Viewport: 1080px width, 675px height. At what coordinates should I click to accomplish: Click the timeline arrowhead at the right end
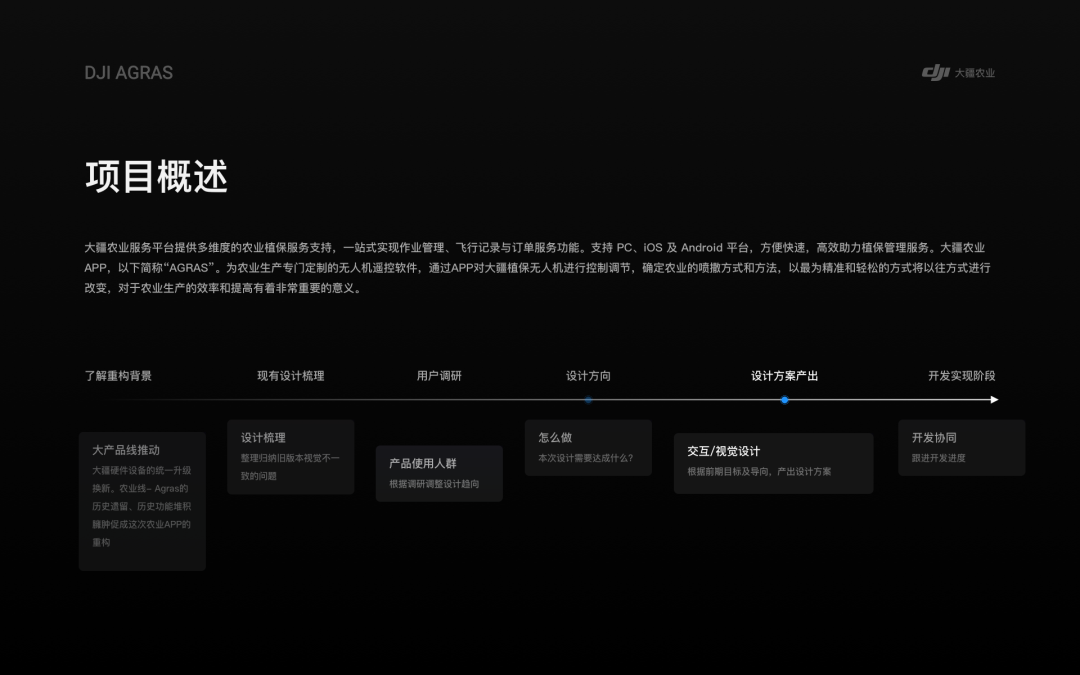[x=995, y=399]
